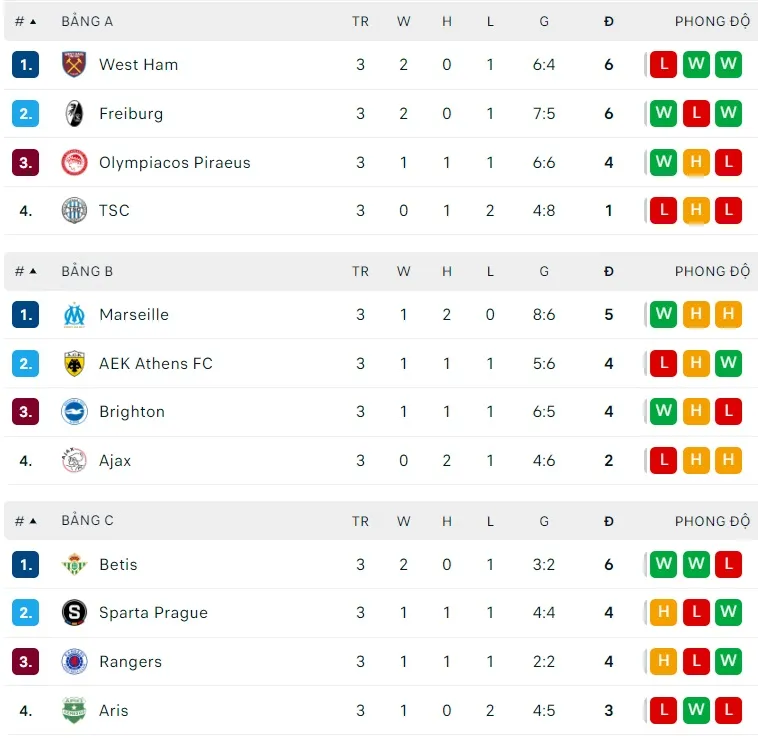Click West Ham's red L form badge

pos(663,64)
